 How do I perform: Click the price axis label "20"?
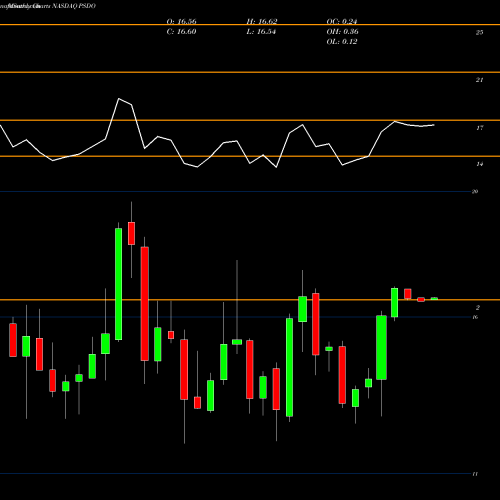click(475, 191)
